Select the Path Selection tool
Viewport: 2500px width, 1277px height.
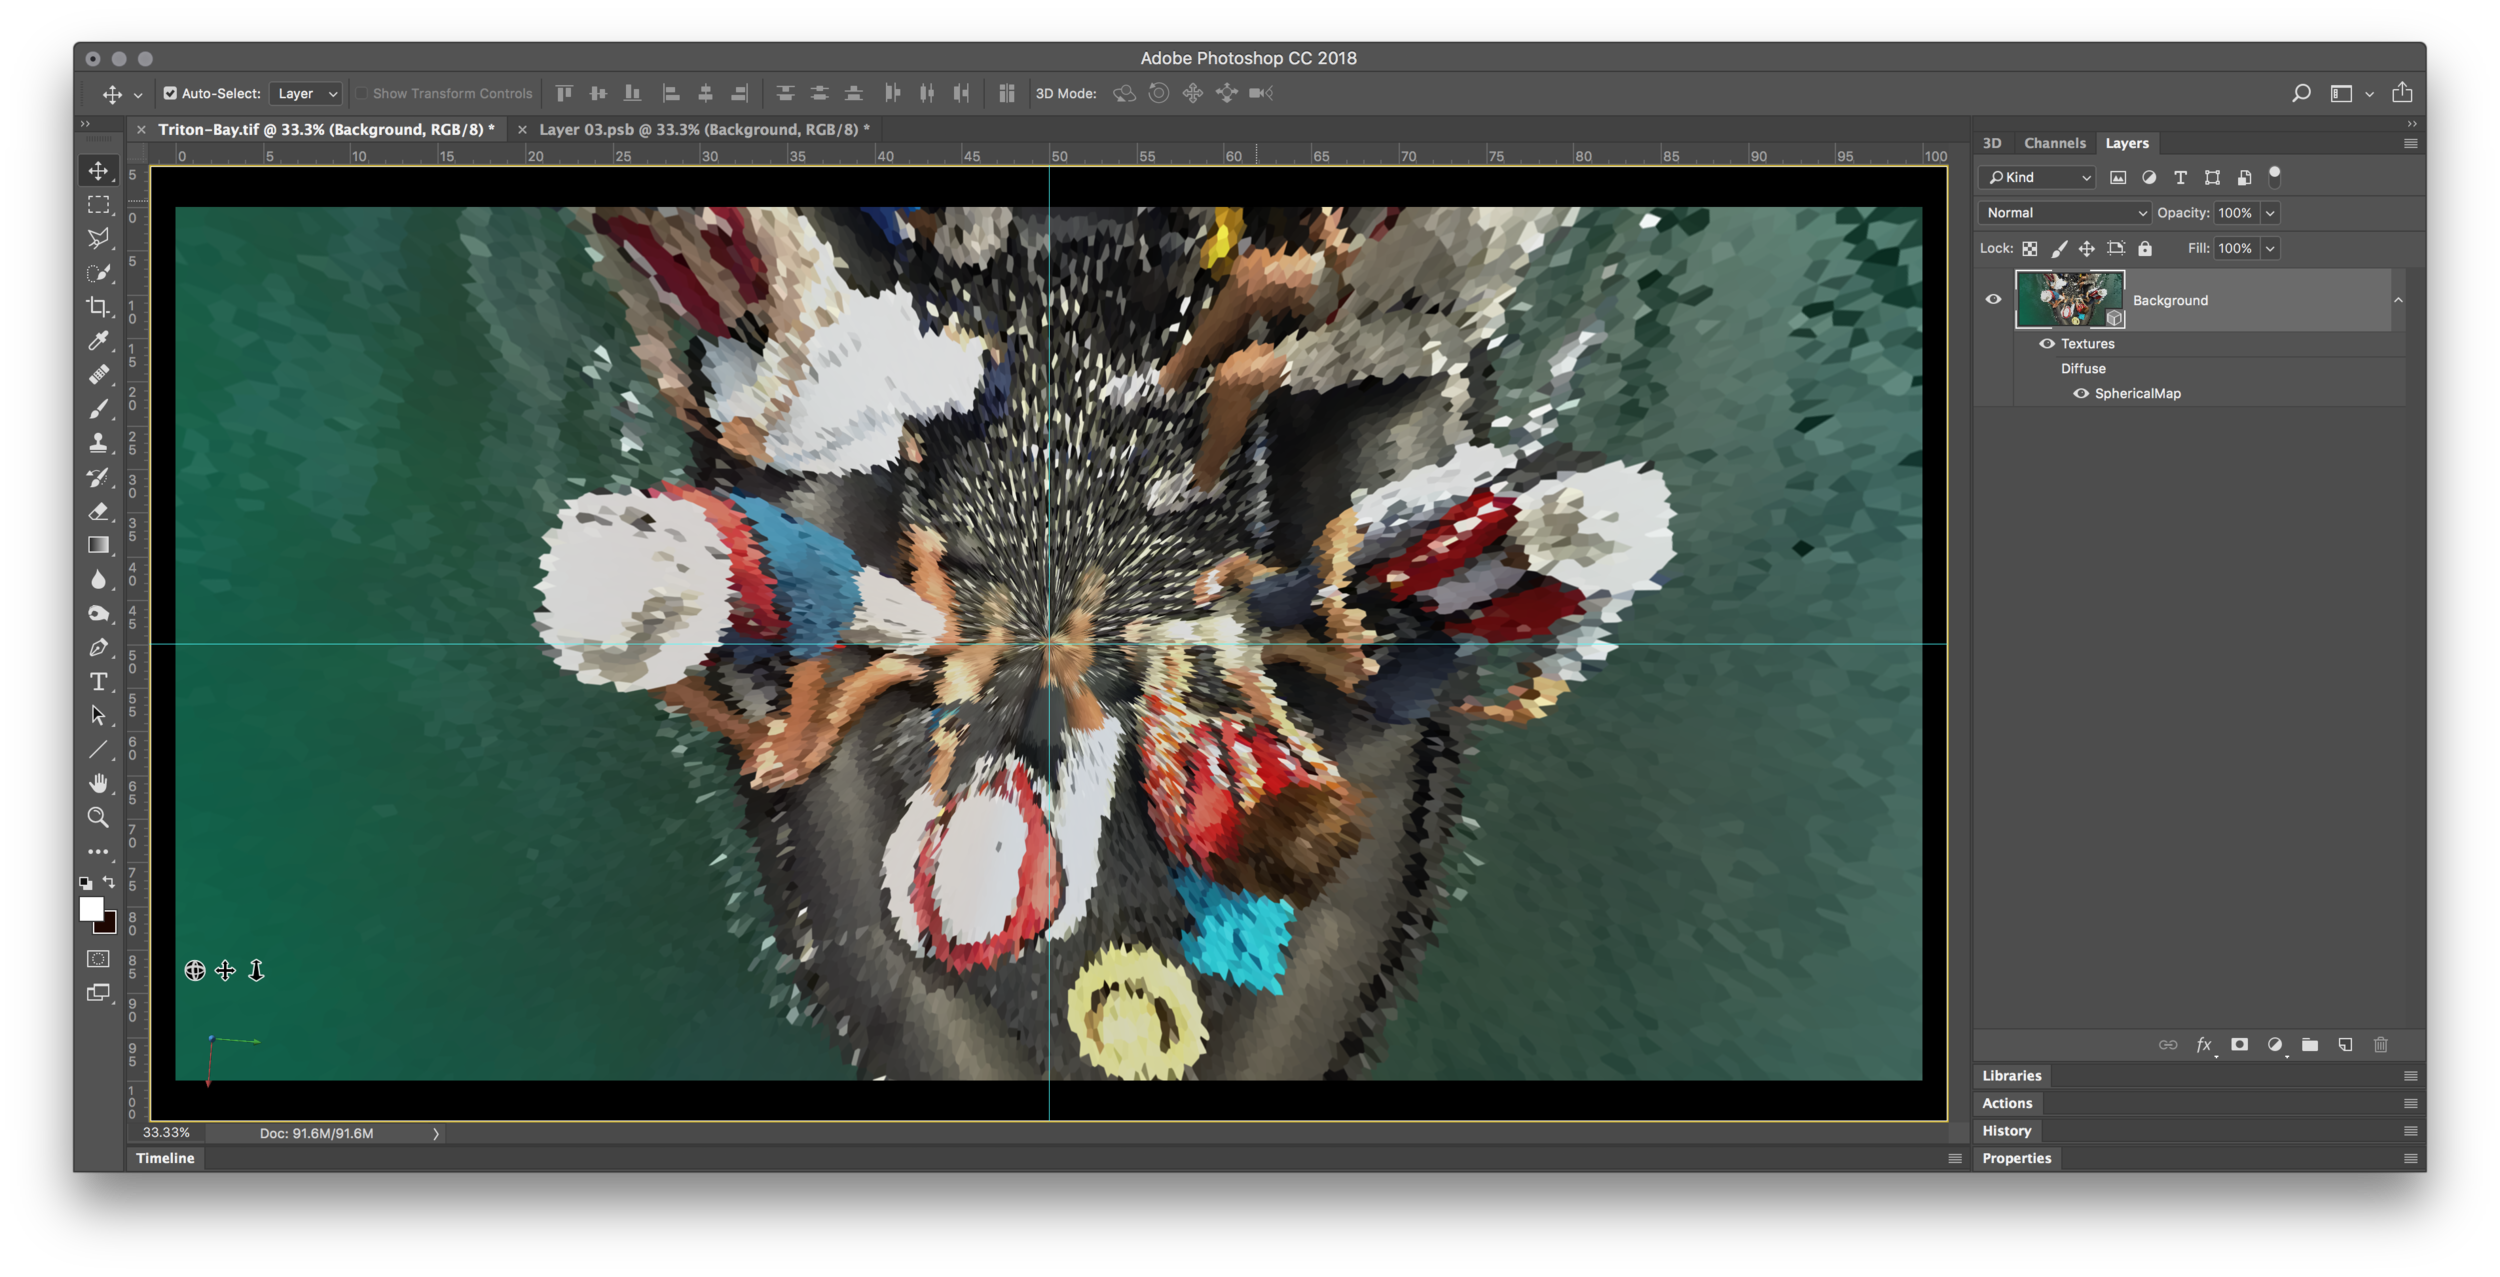click(98, 716)
